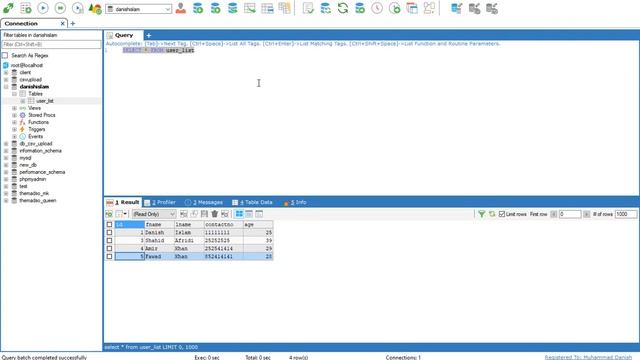640x360 pixels.
Task: Click the red window query builder icon
Action: click(x=412, y=8)
